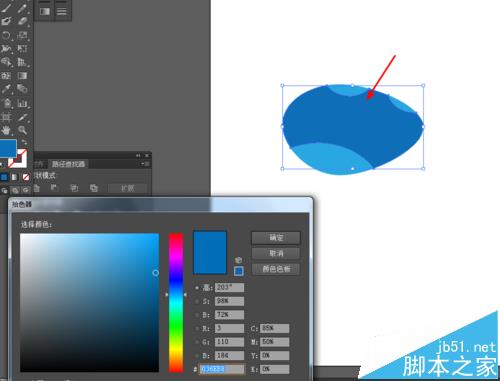
Task: Click the H hue value field
Action: (229, 288)
